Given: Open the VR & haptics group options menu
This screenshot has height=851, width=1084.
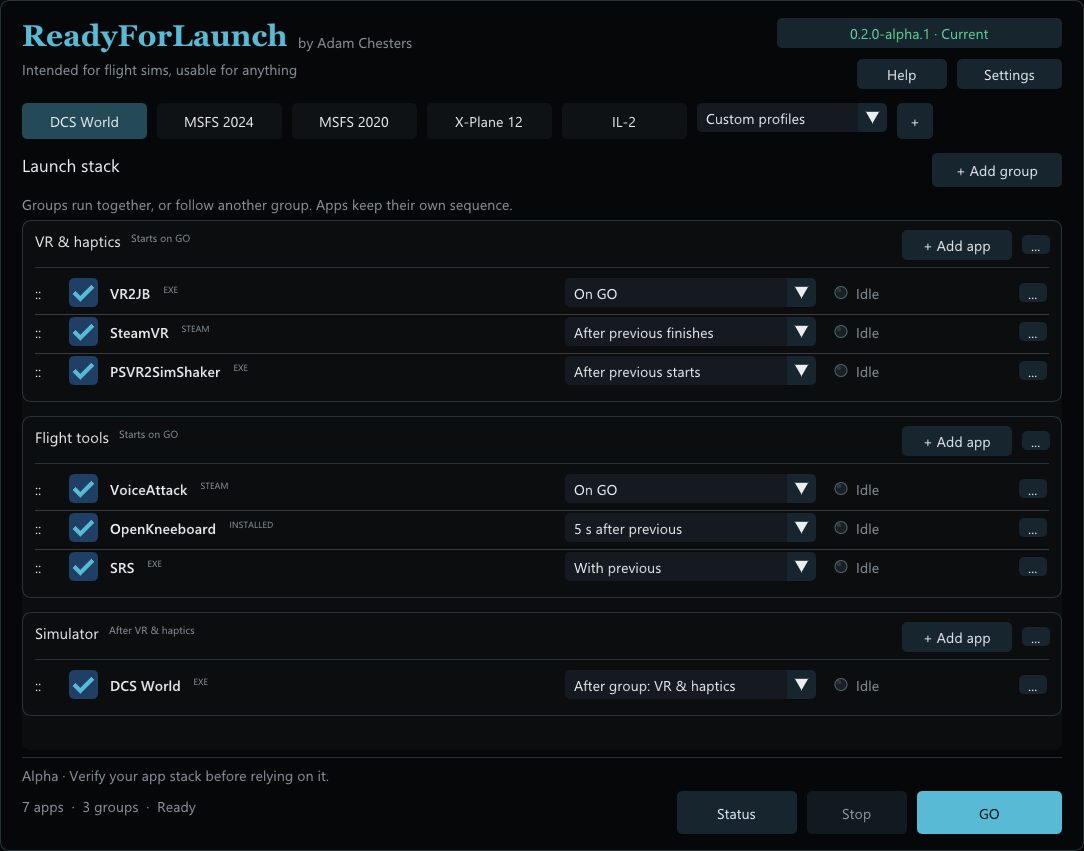Looking at the screenshot, I should [x=1035, y=245].
